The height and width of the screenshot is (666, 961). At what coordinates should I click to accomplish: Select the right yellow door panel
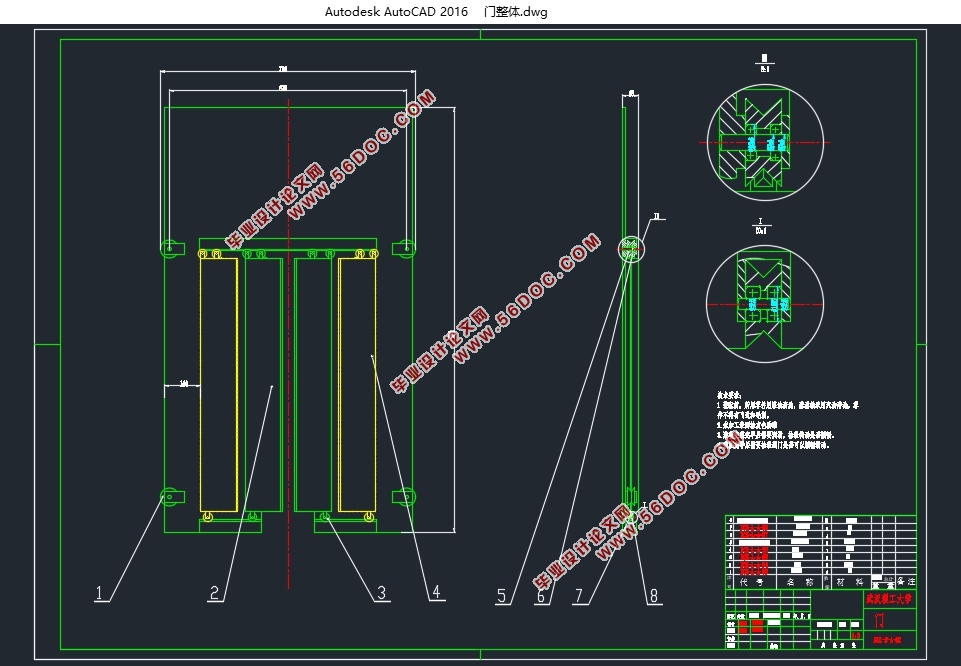point(357,385)
